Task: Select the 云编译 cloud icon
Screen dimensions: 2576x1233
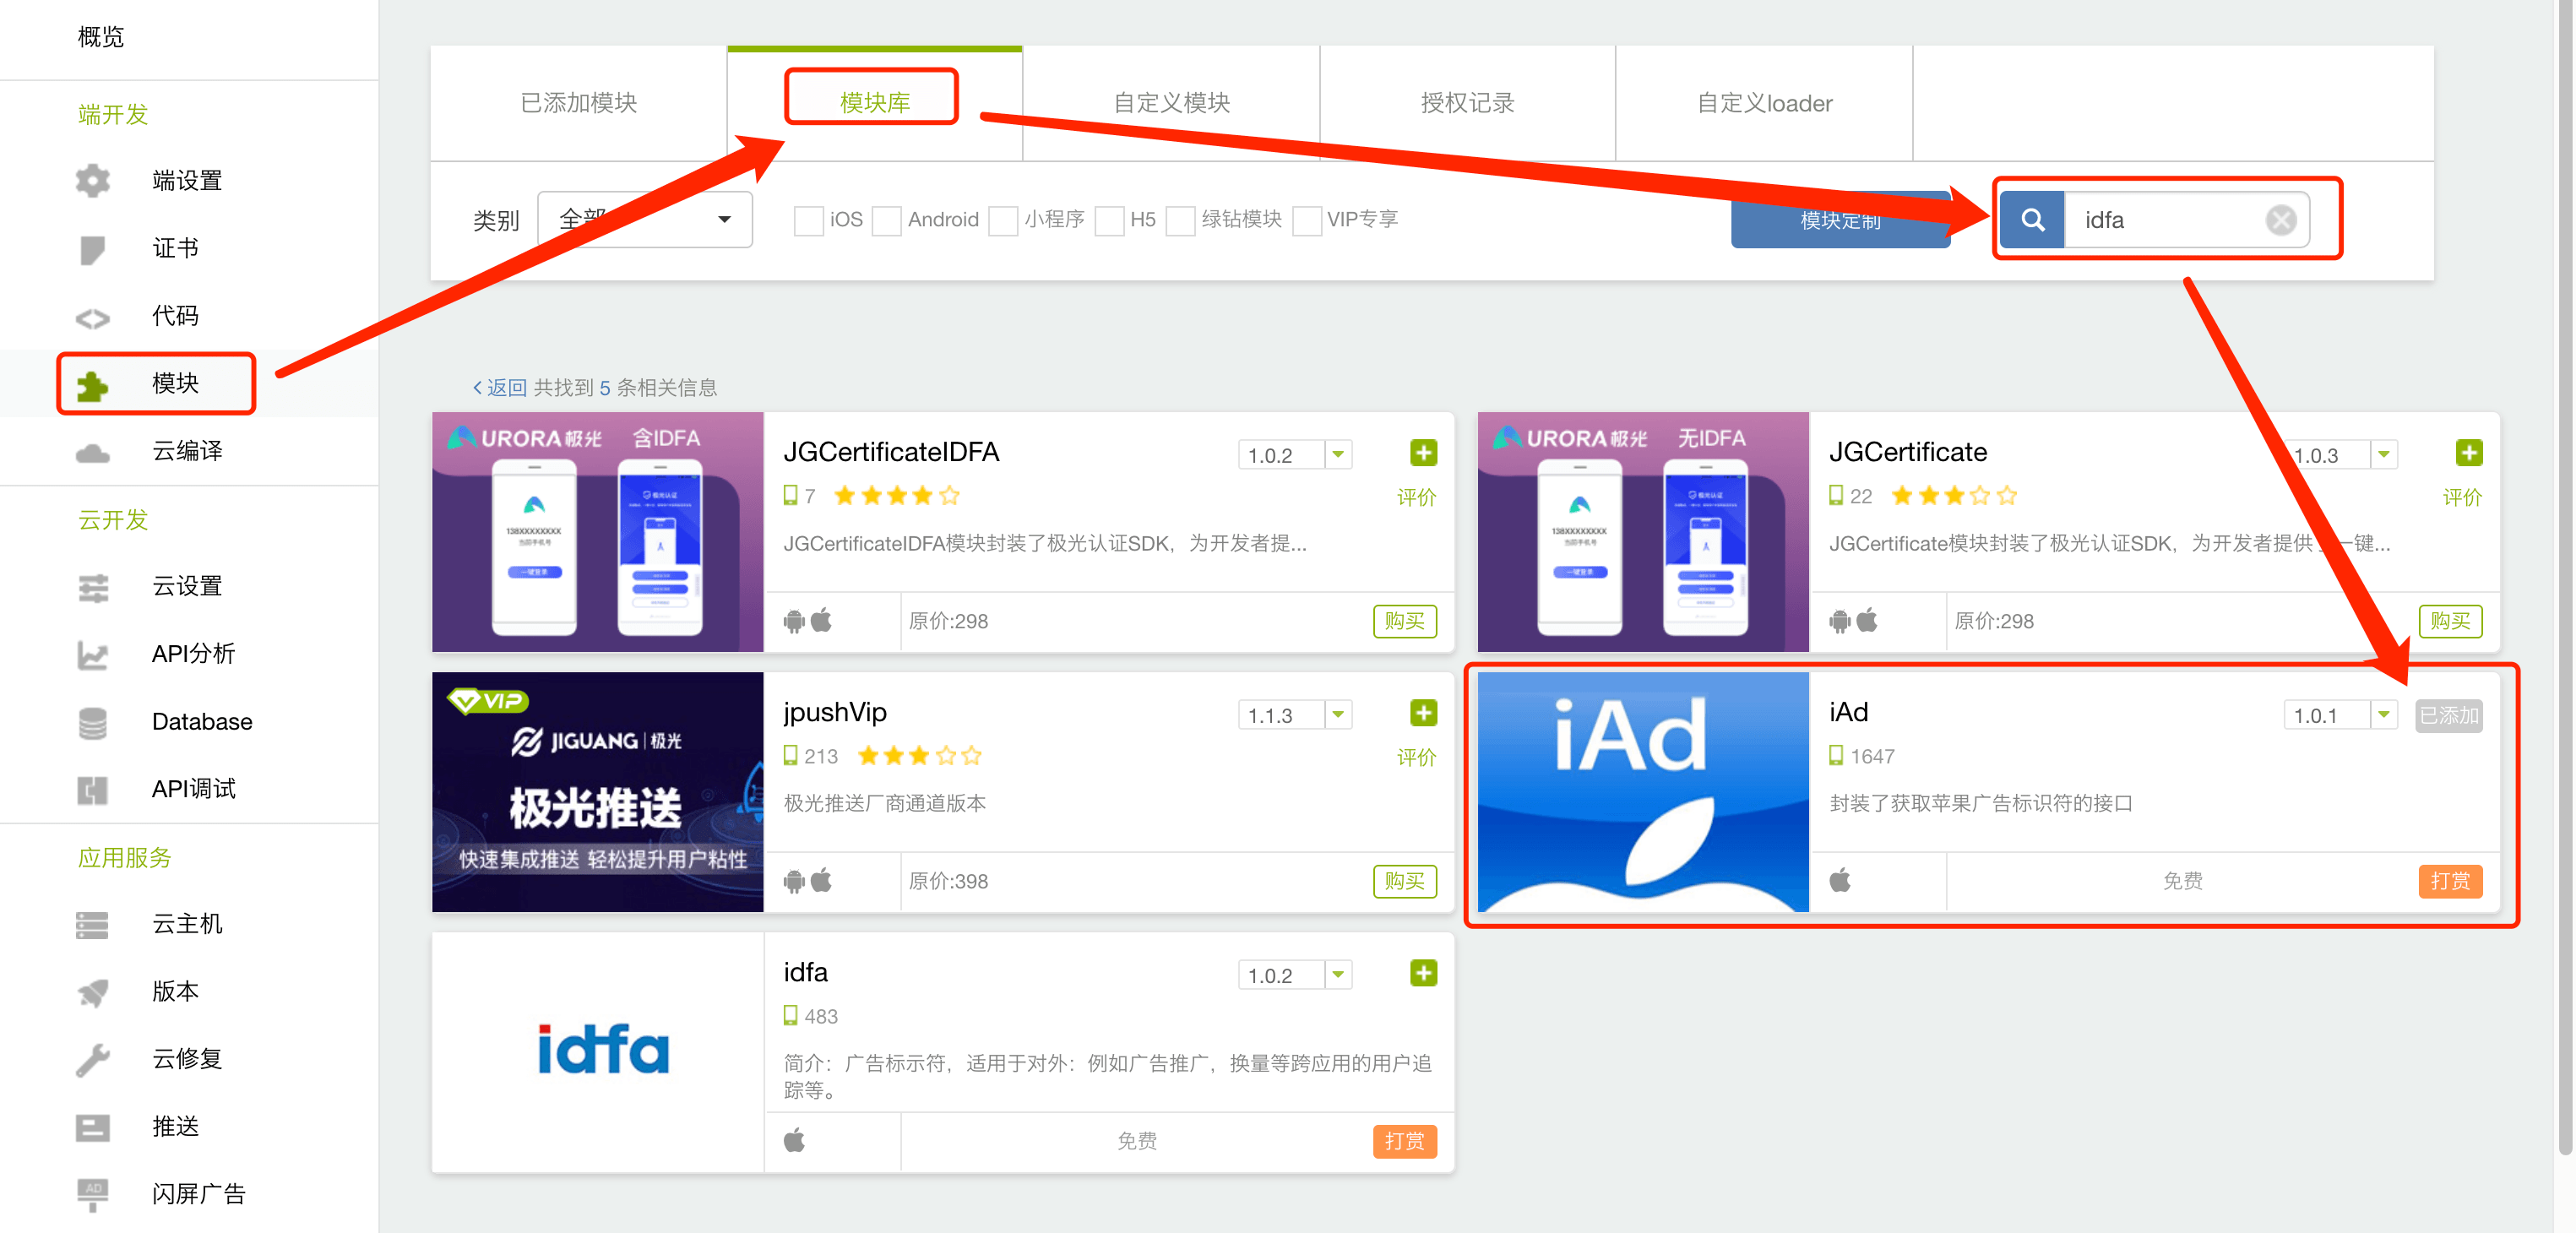Action: pos(92,451)
